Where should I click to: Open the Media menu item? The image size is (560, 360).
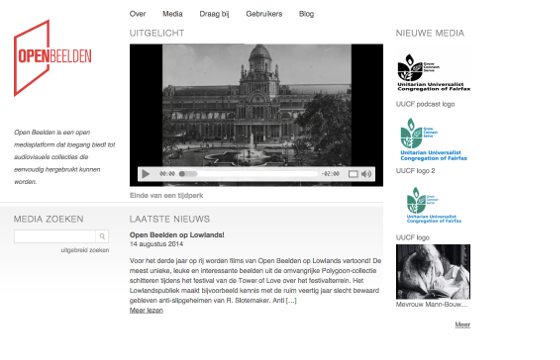click(172, 14)
